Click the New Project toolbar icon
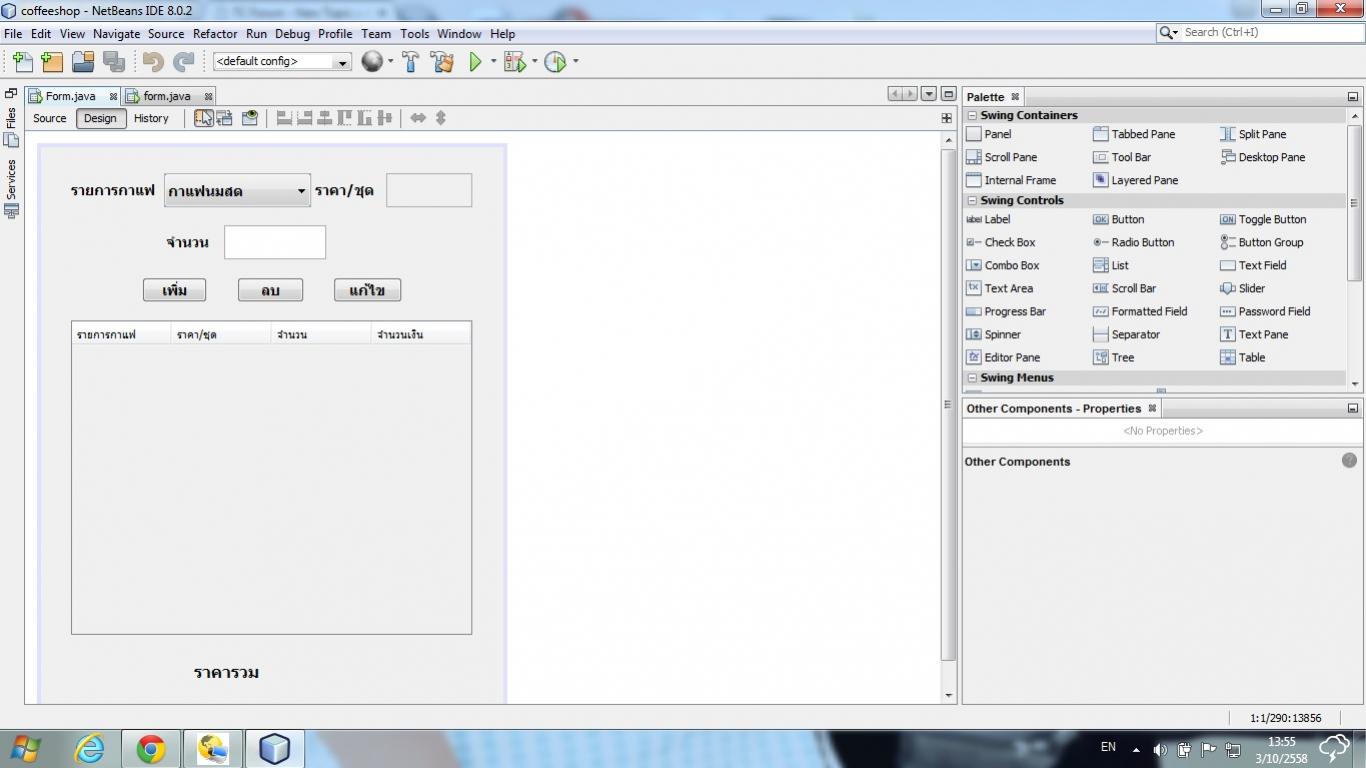This screenshot has height=768, width=1366. [52, 62]
